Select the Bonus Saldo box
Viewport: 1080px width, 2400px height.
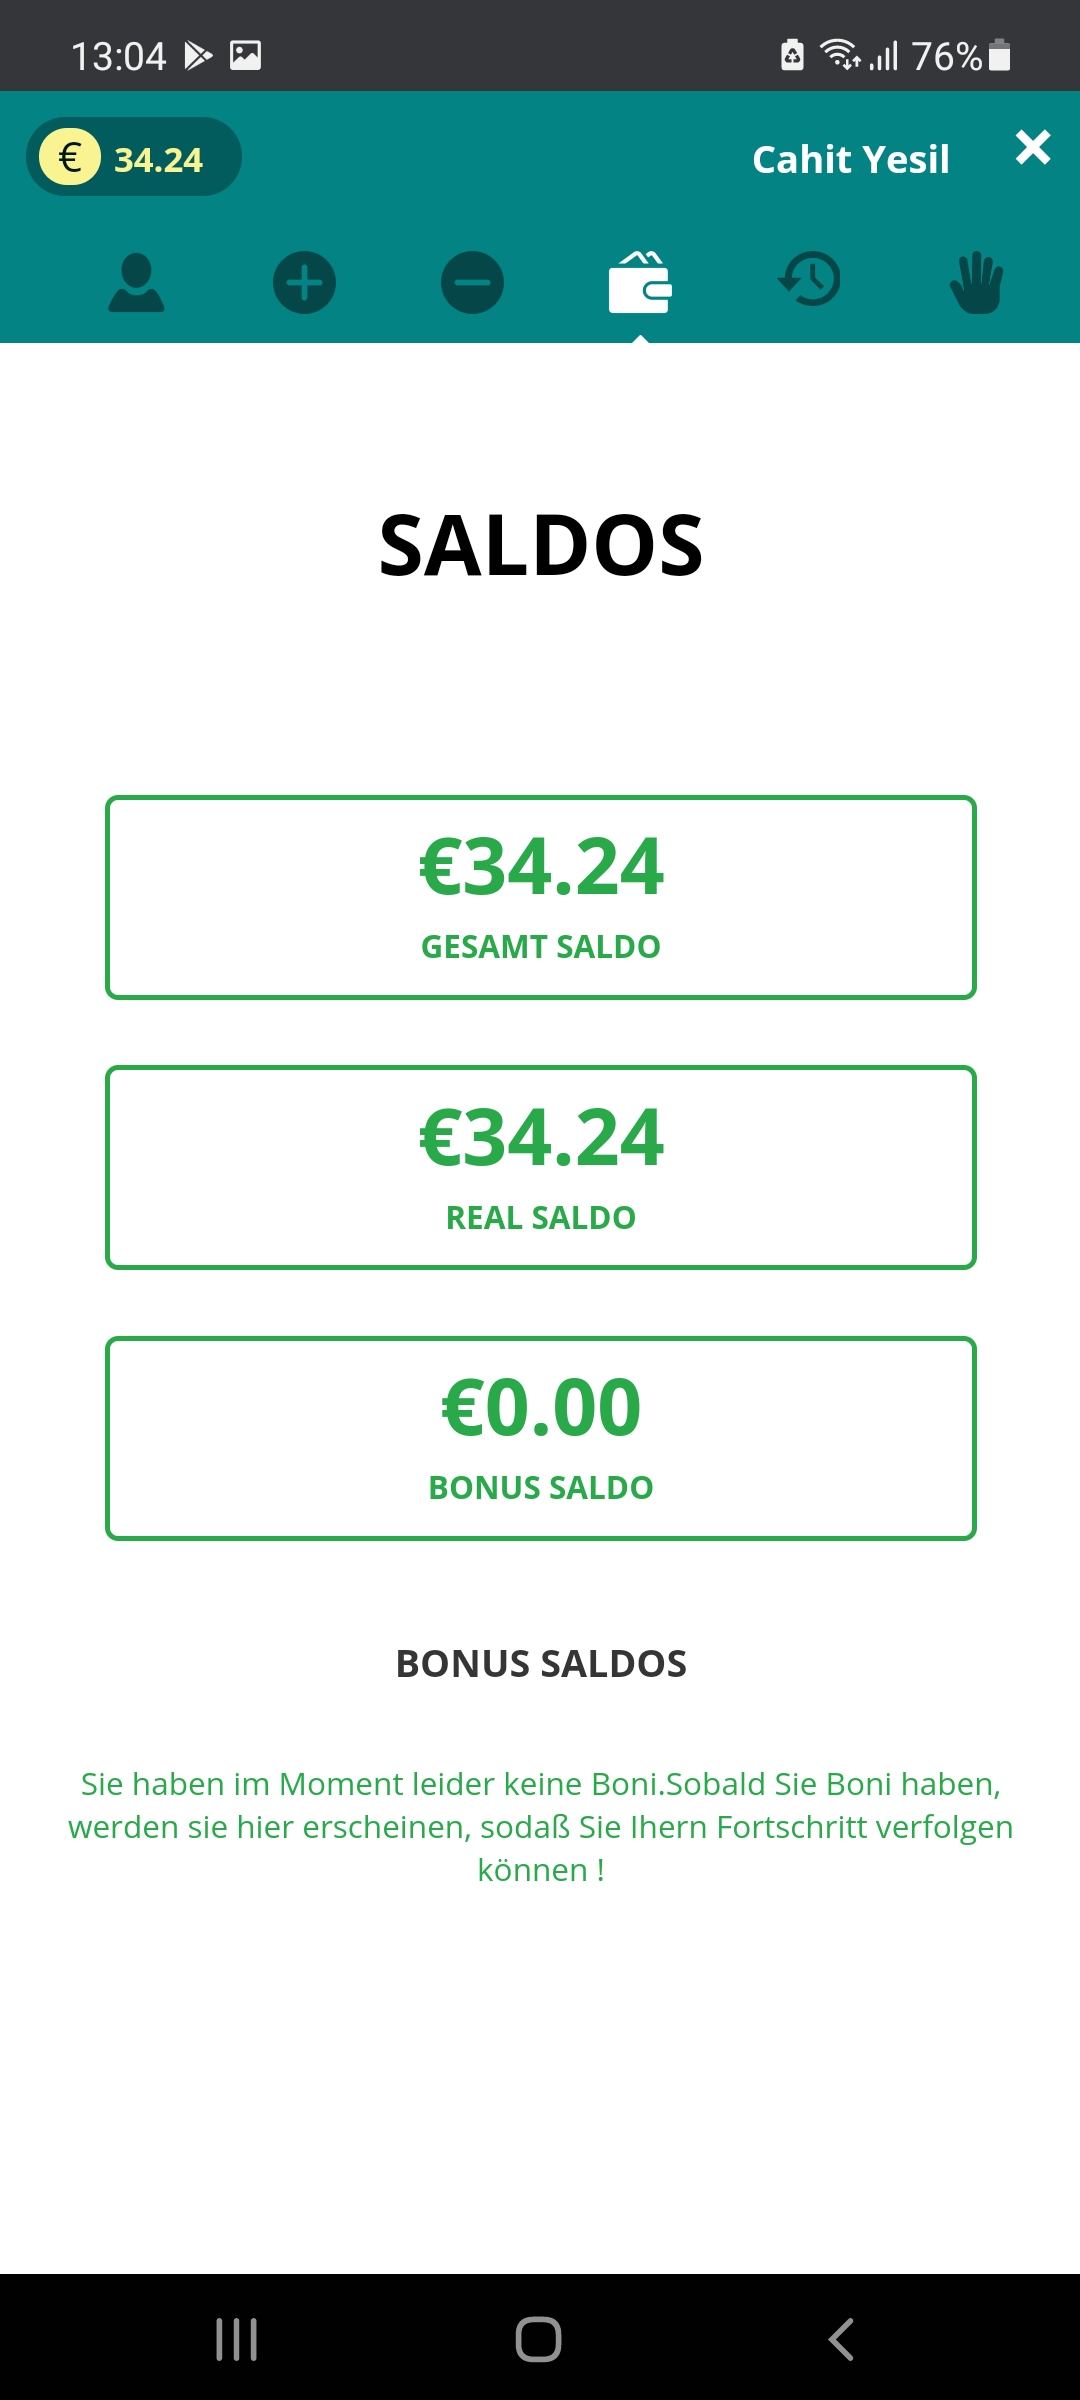540,1438
